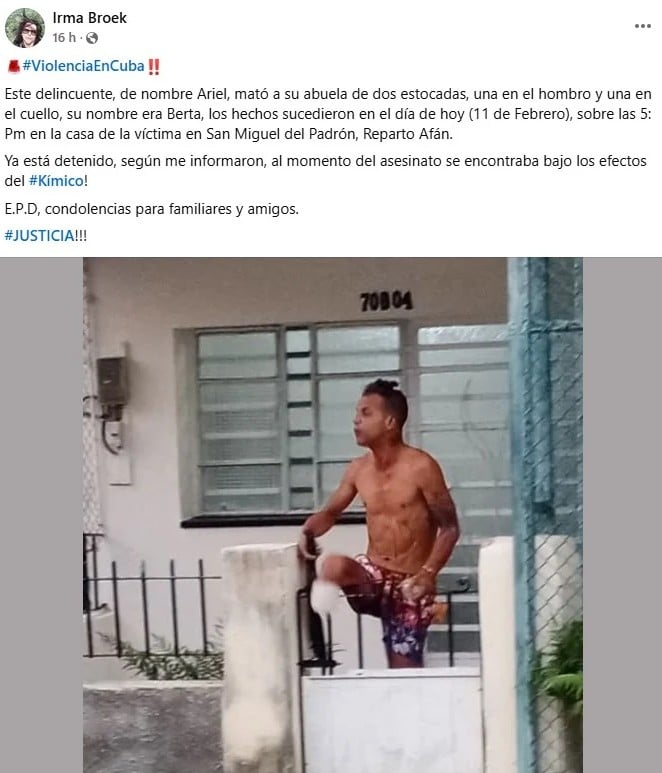Click house number 70B04 in photo
The image size is (662, 773).
click(x=386, y=301)
